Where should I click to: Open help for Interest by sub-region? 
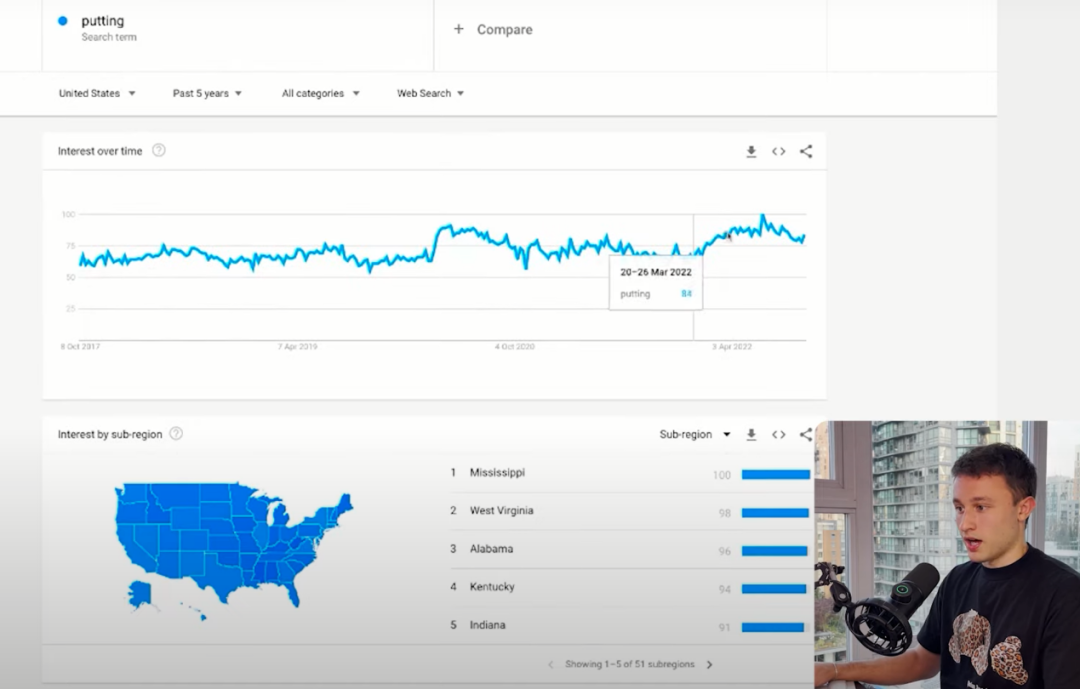pos(176,433)
